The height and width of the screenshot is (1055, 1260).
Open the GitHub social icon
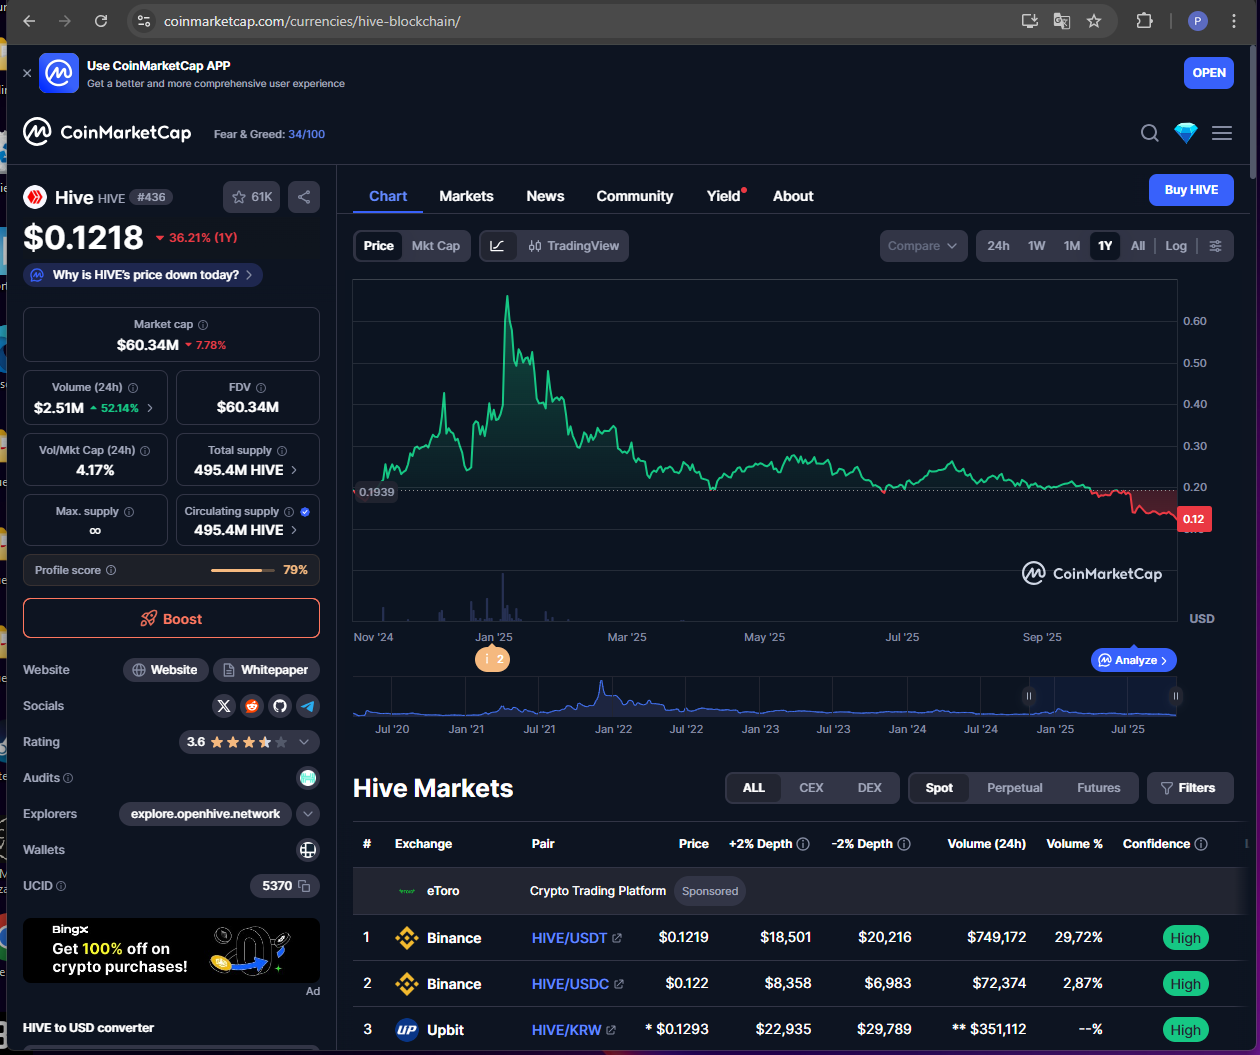[x=280, y=706]
